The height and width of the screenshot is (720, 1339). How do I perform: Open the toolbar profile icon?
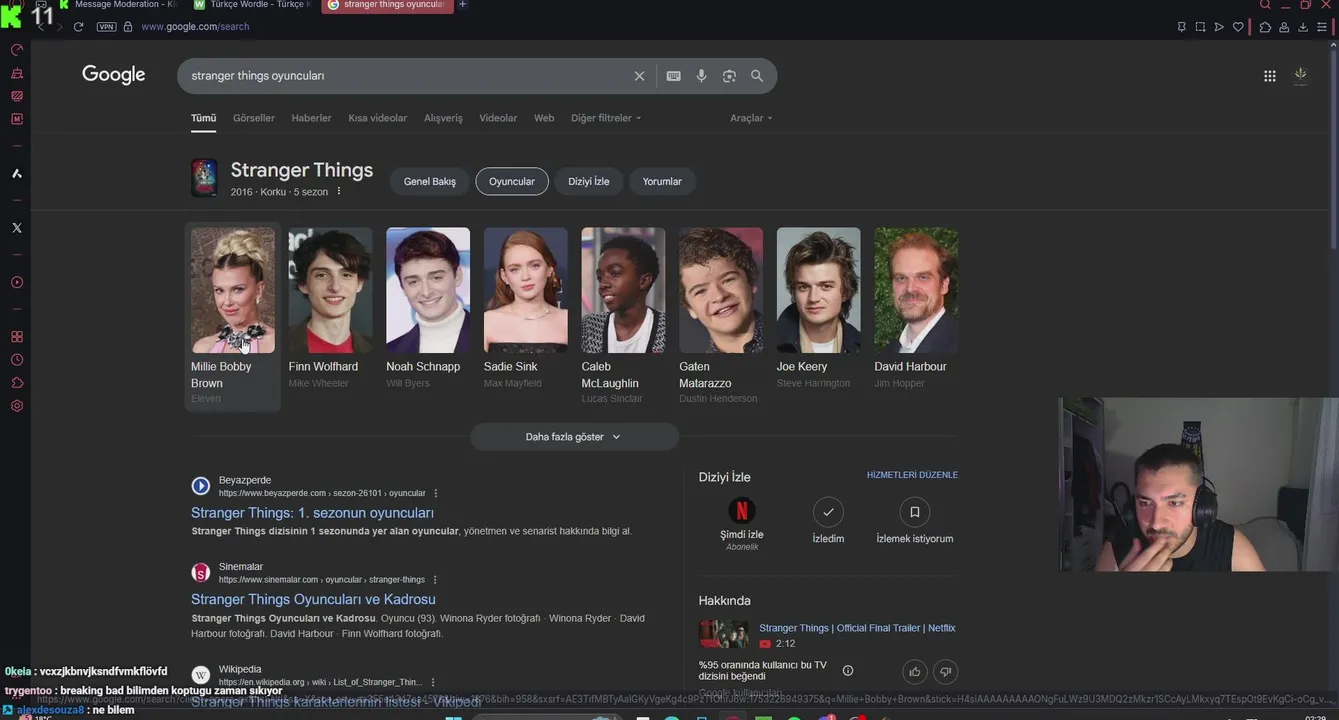pos(1284,27)
